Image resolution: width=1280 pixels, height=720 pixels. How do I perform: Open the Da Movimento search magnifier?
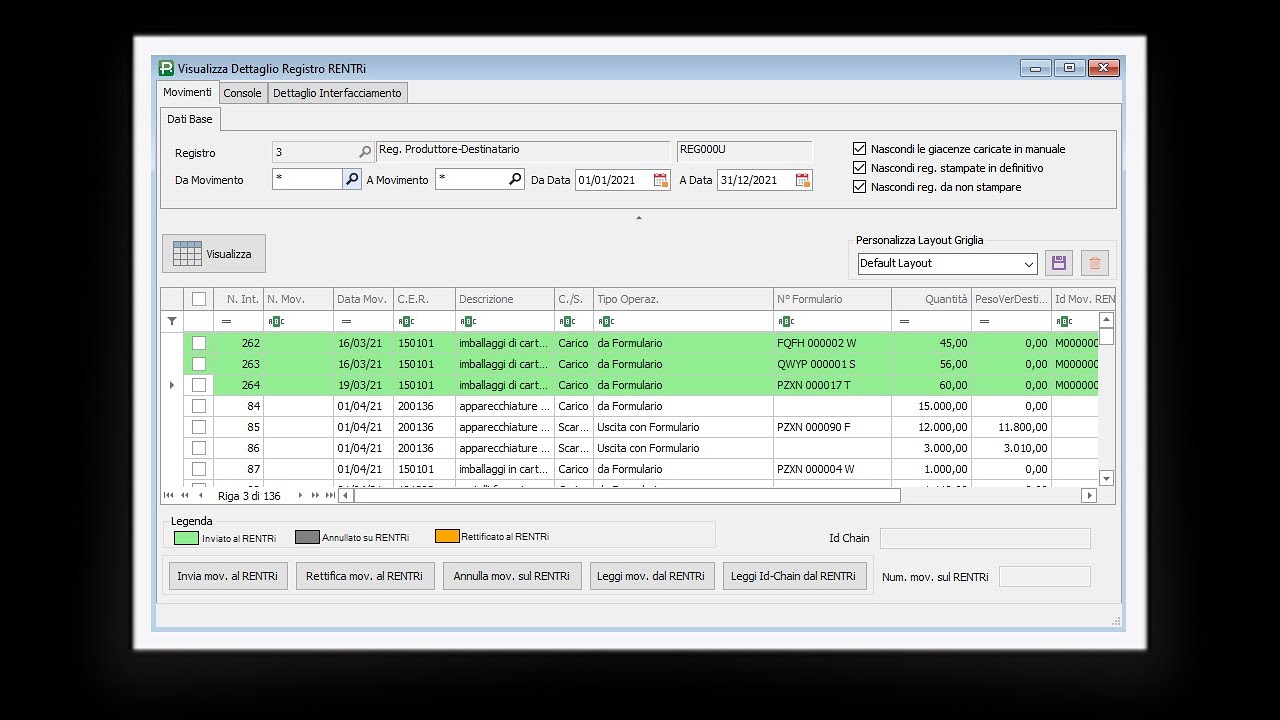352,179
